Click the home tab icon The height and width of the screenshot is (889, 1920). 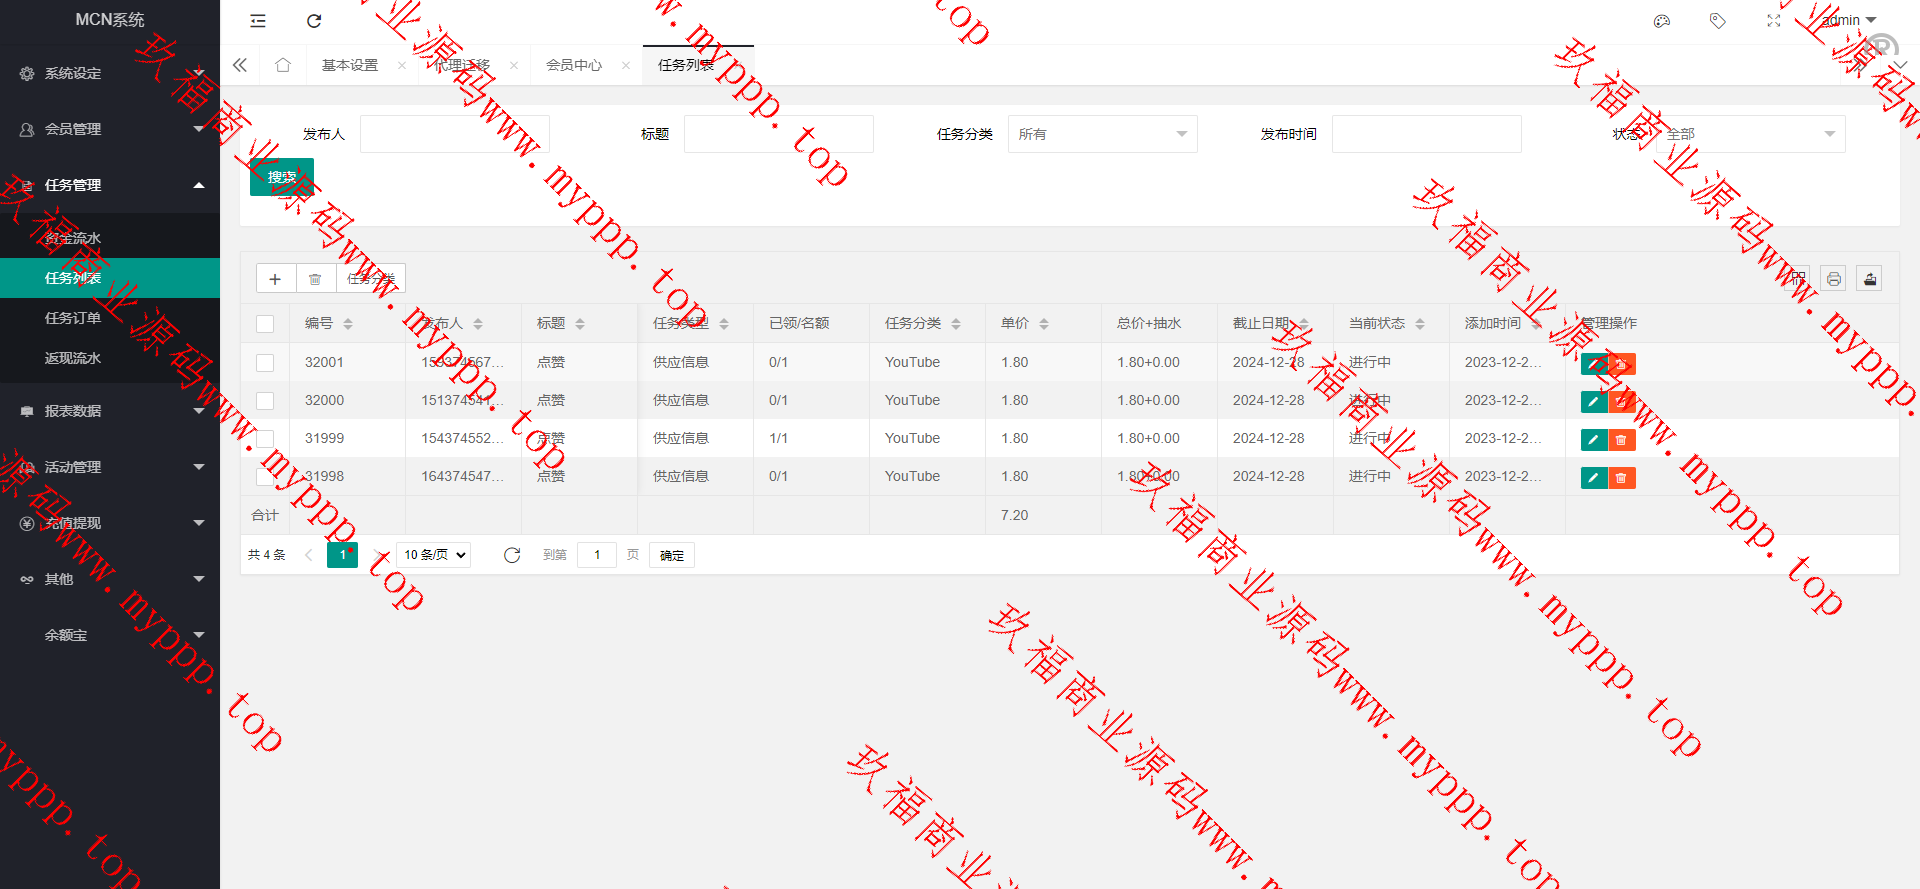(283, 65)
